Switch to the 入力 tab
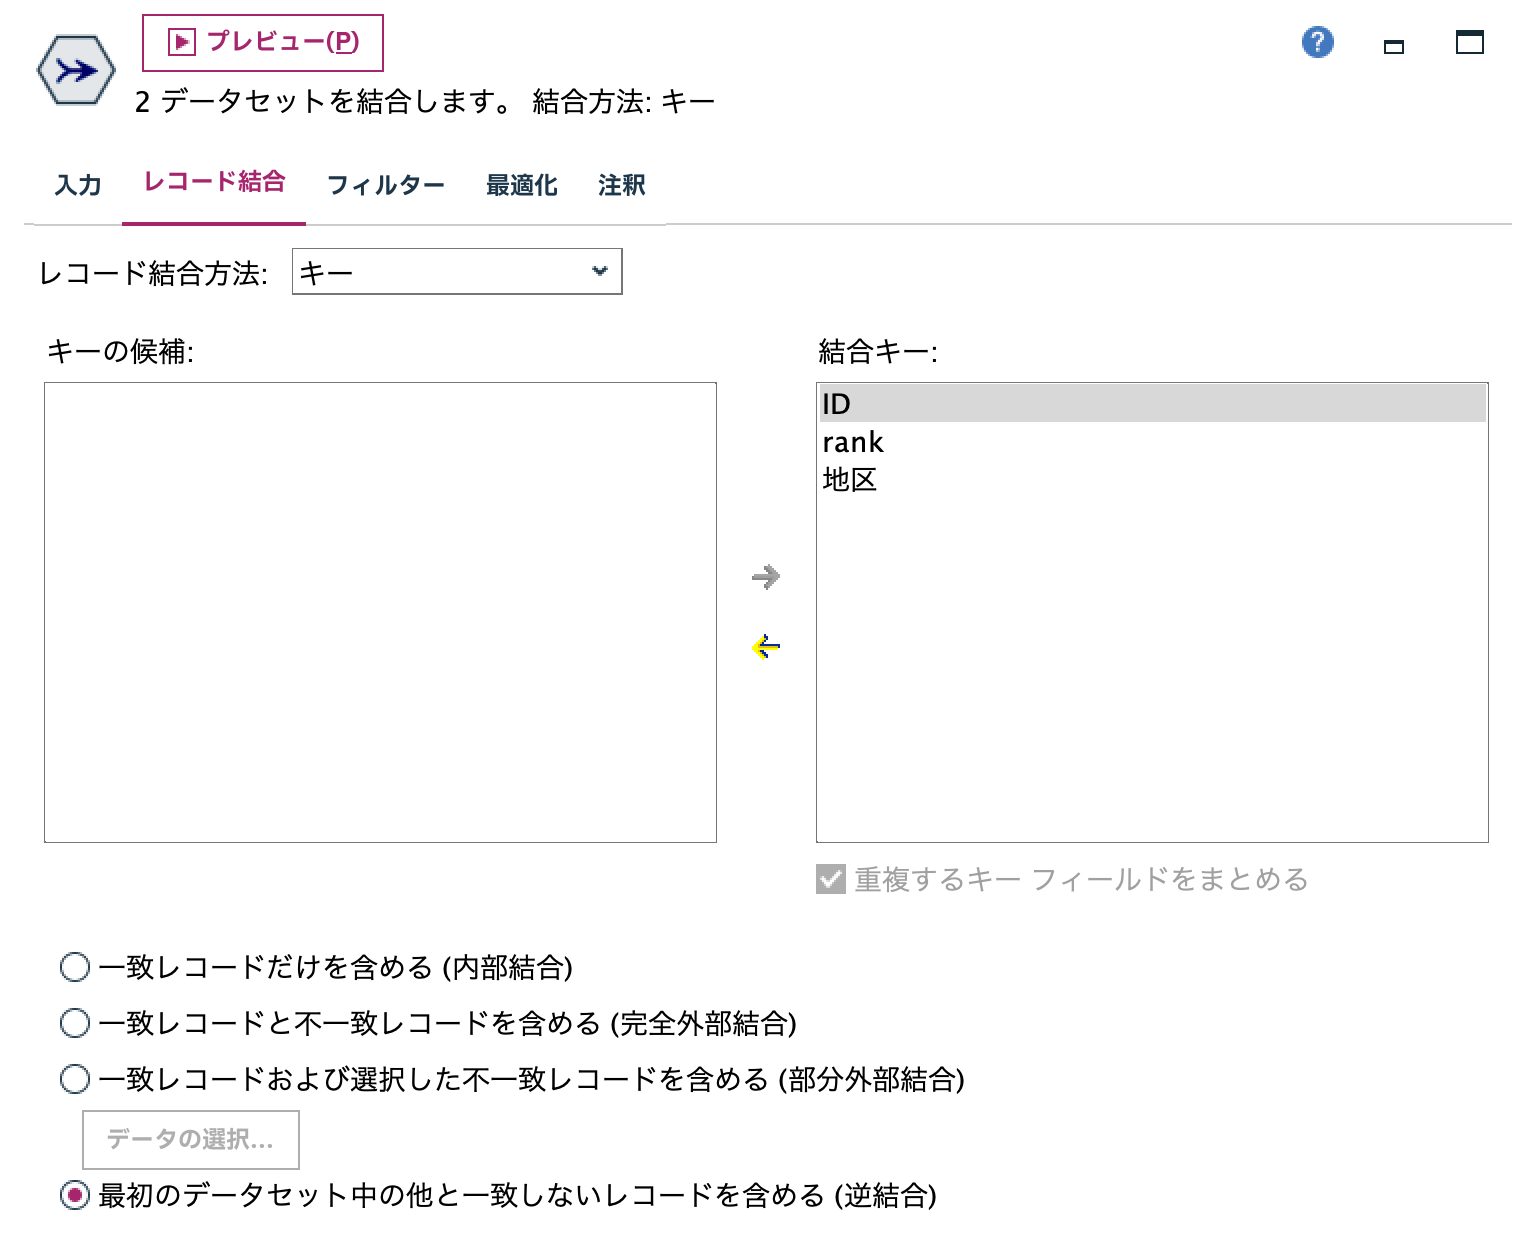 pos(77,185)
